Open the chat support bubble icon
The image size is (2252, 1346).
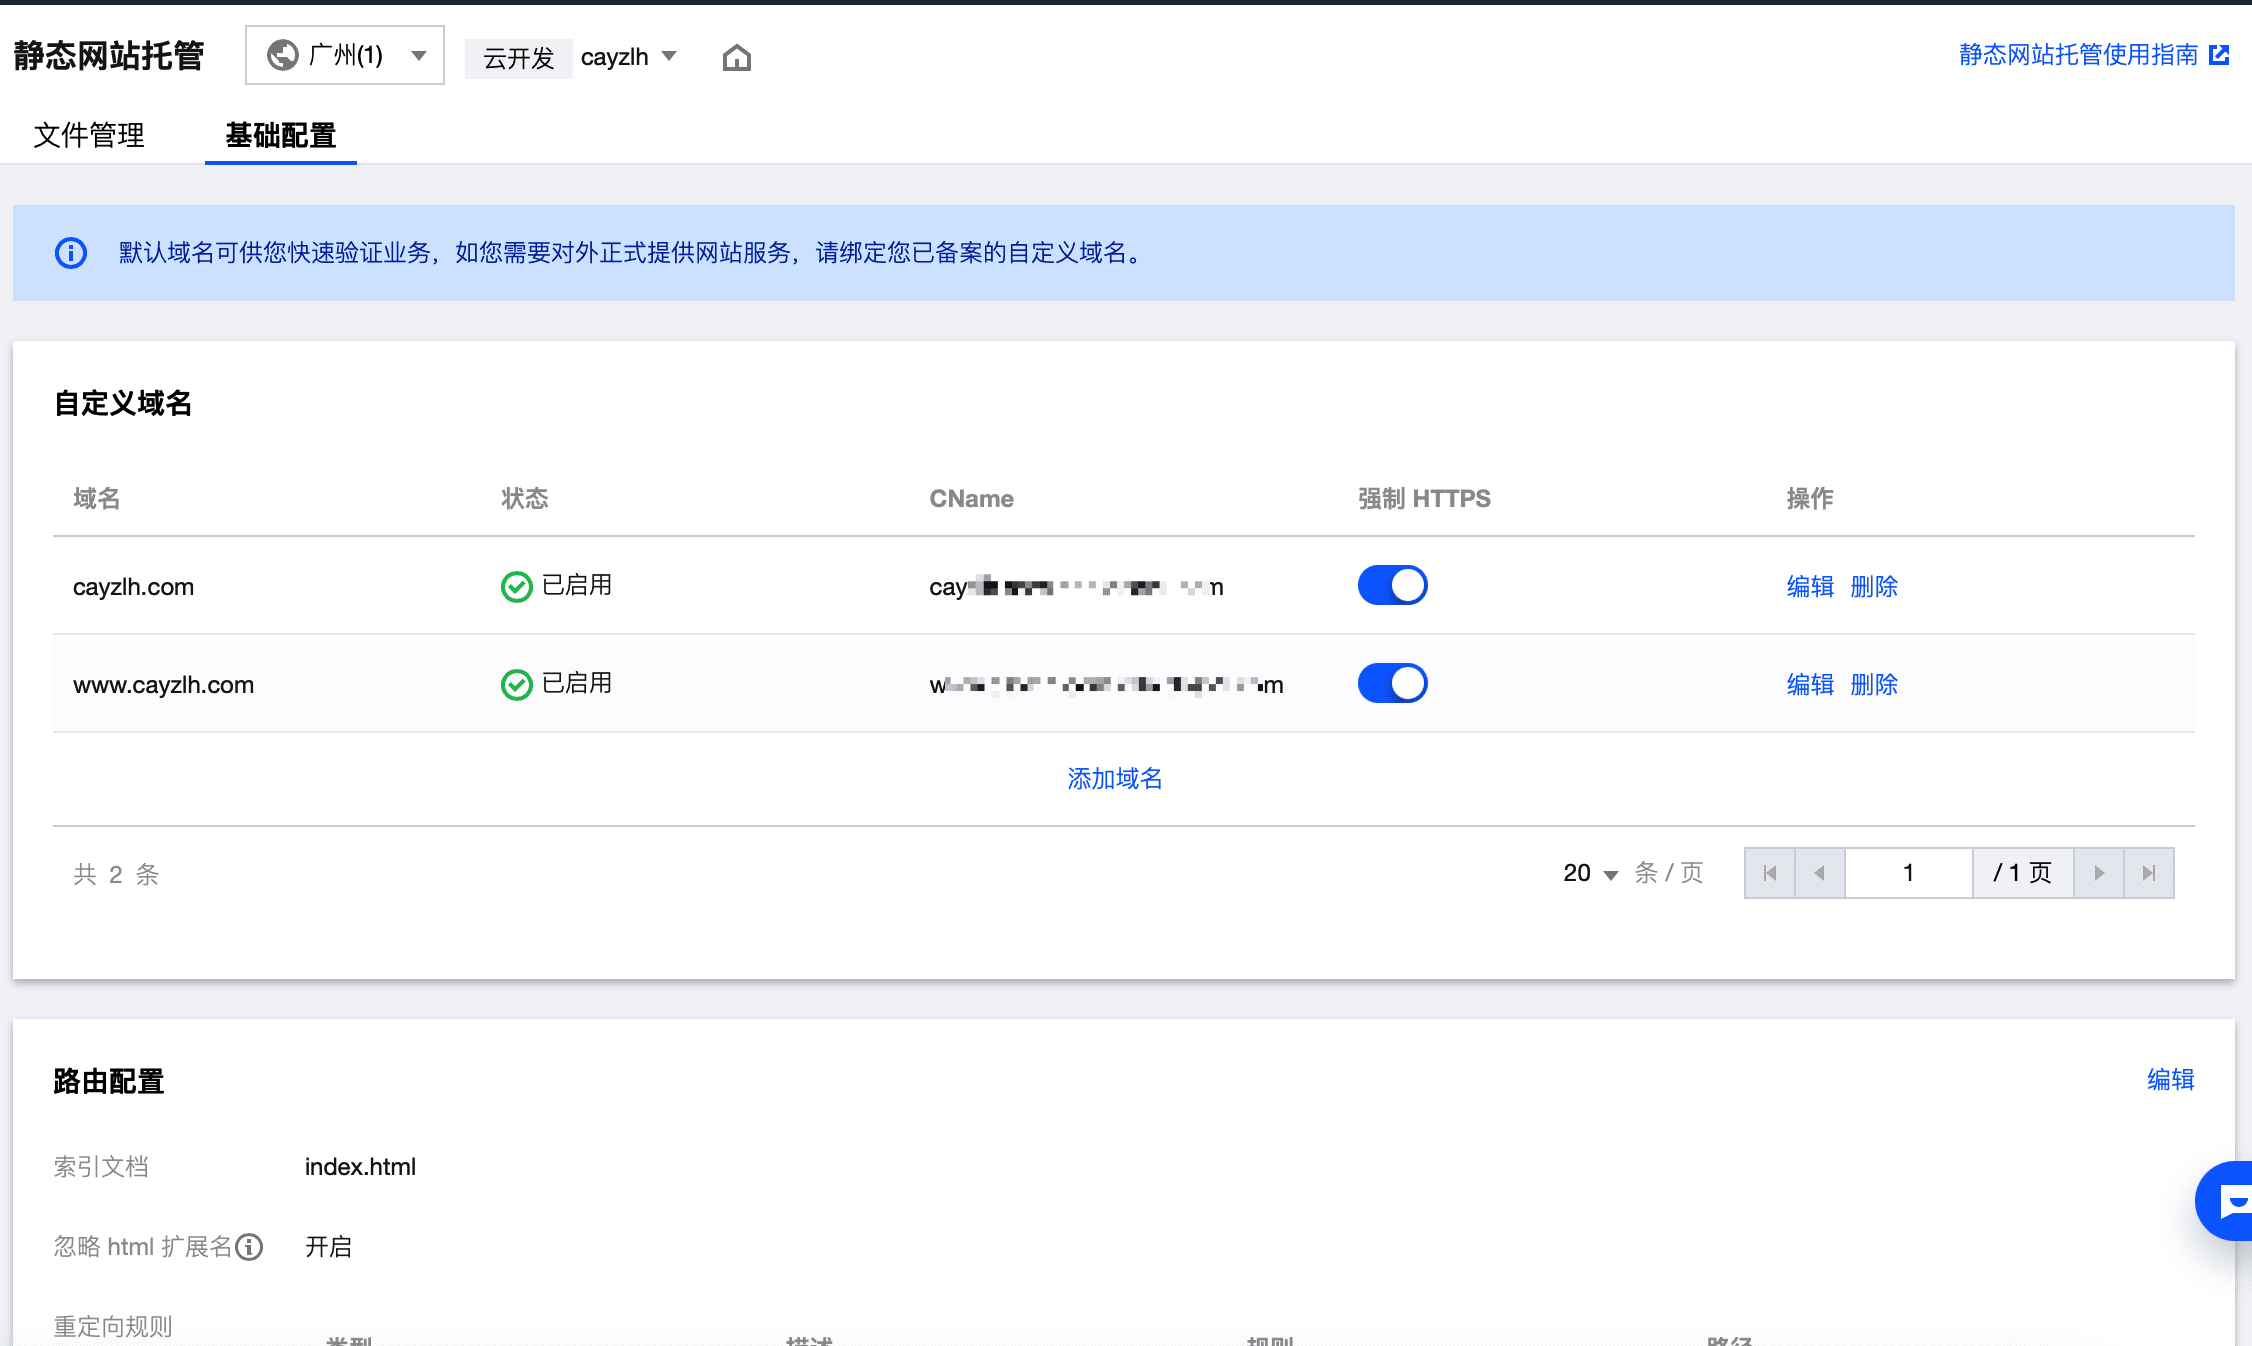click(x=2228, y=1200)
